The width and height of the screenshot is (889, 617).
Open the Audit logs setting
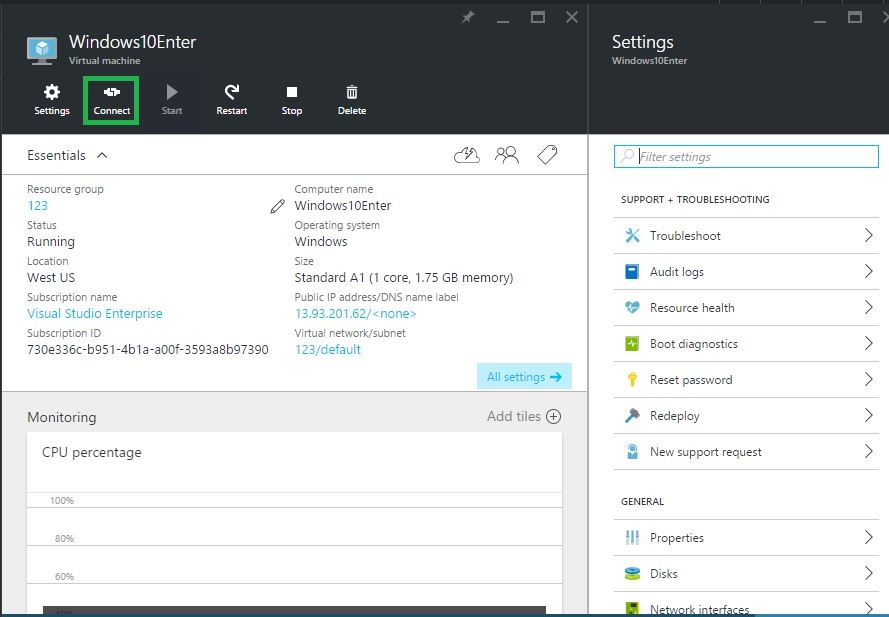[x=746, y=272]
